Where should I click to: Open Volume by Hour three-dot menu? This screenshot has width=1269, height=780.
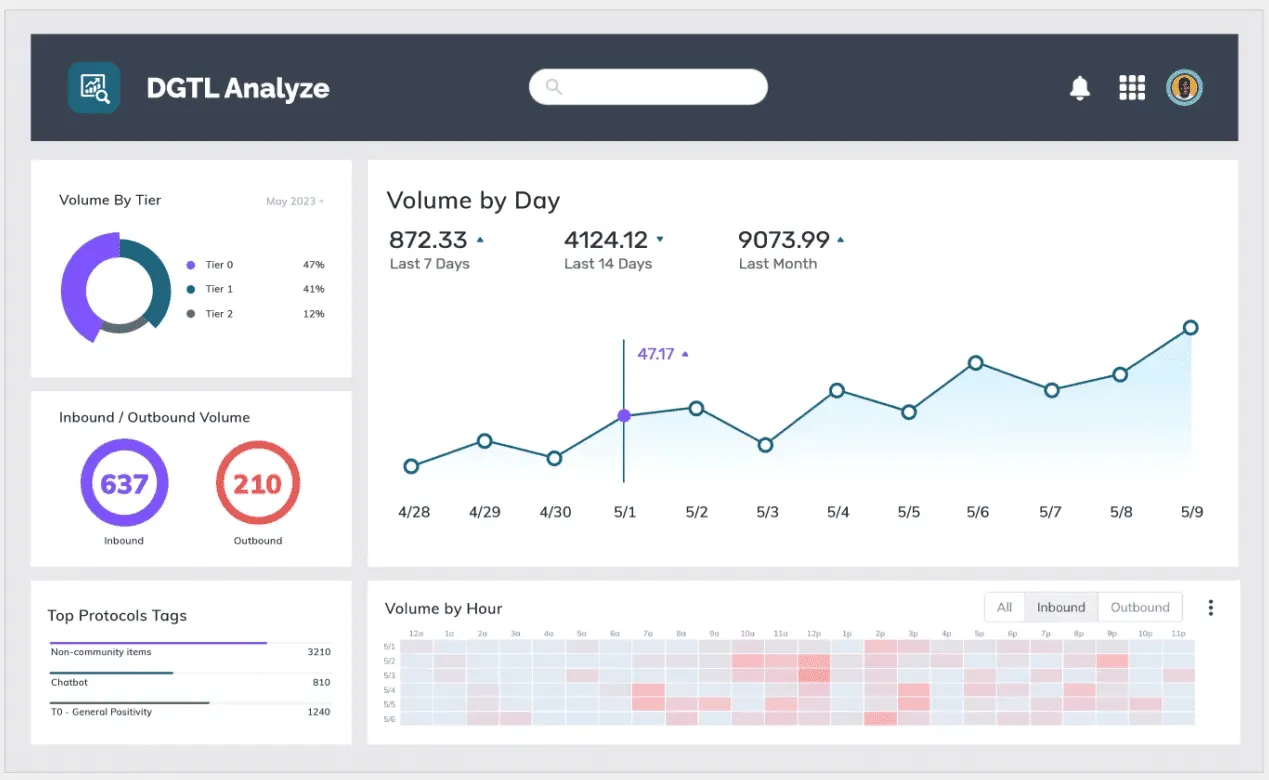[1211, 608]
